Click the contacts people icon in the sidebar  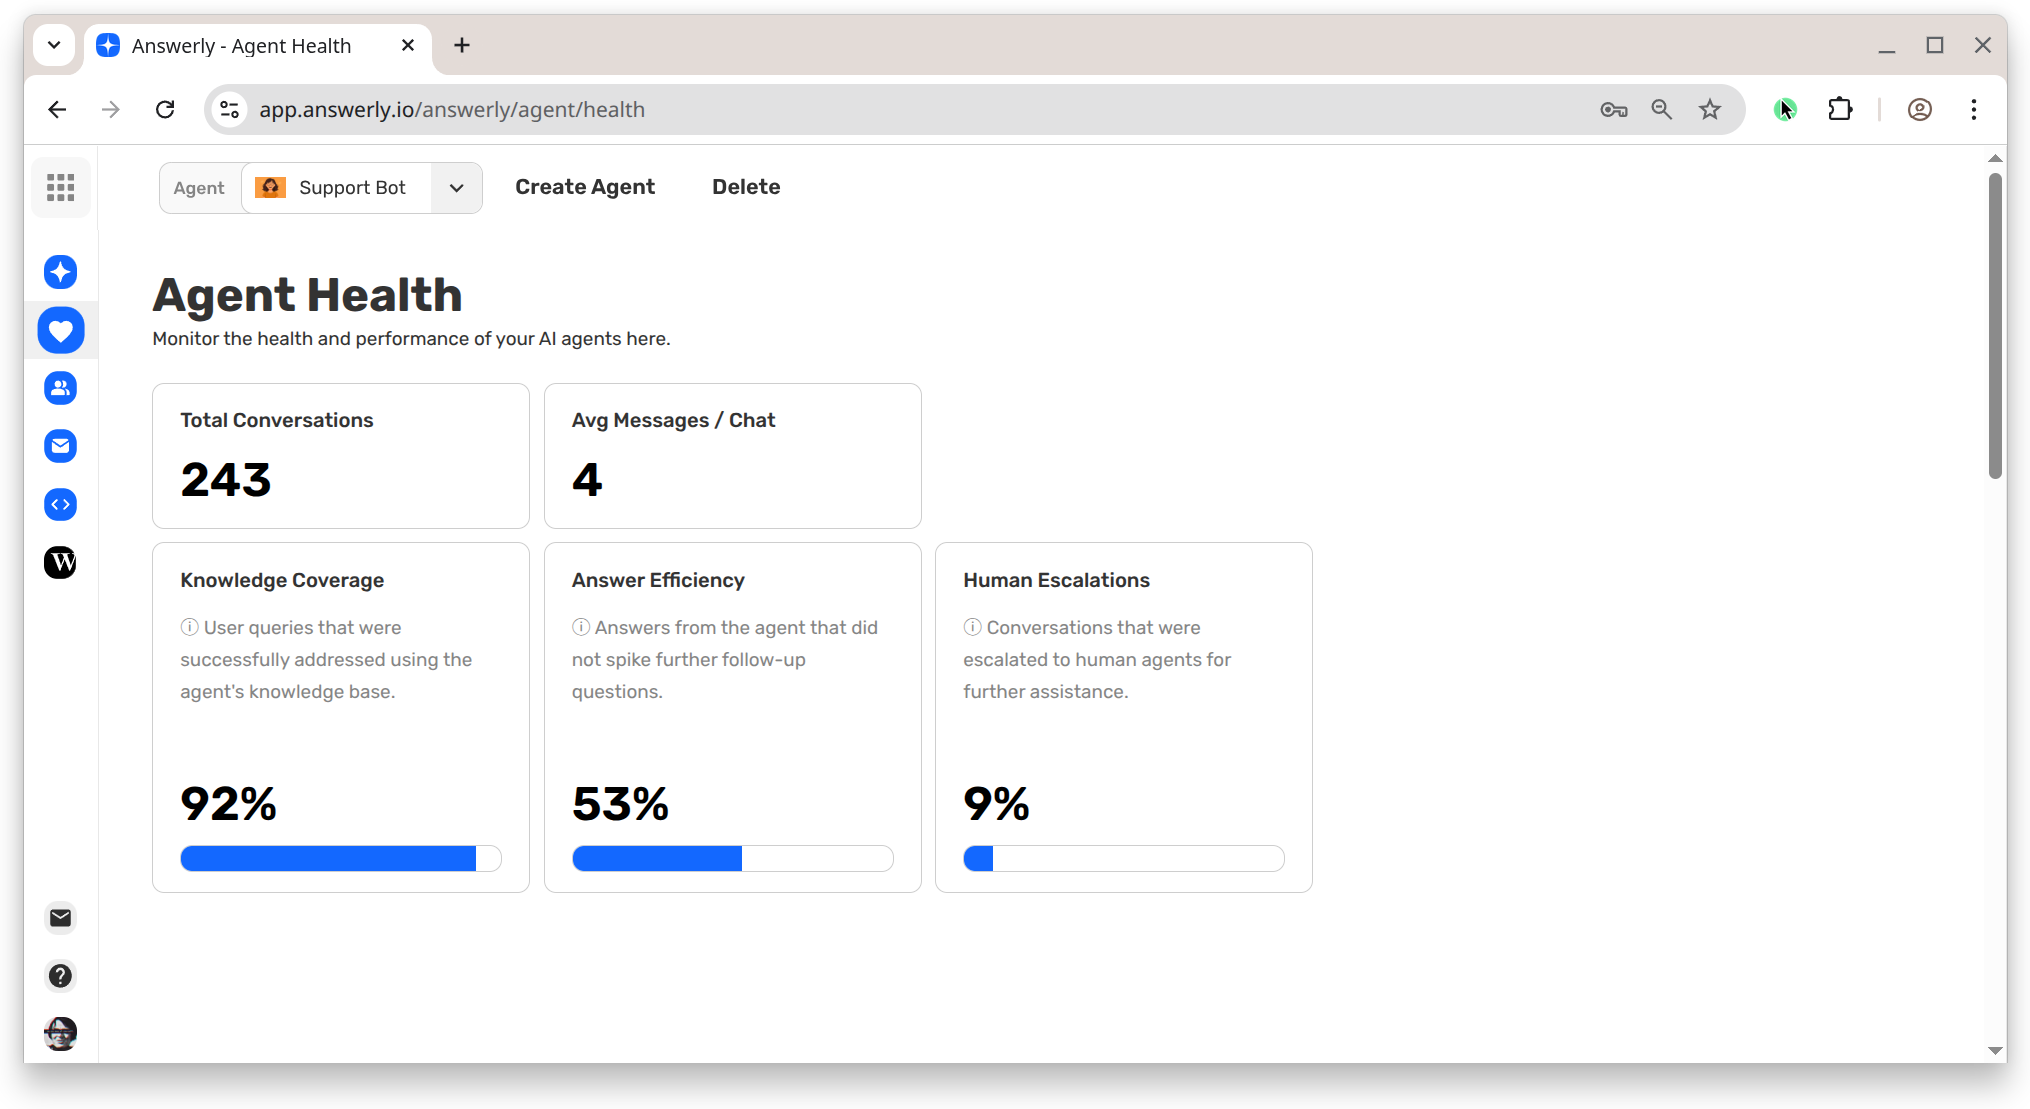point(60,388)
